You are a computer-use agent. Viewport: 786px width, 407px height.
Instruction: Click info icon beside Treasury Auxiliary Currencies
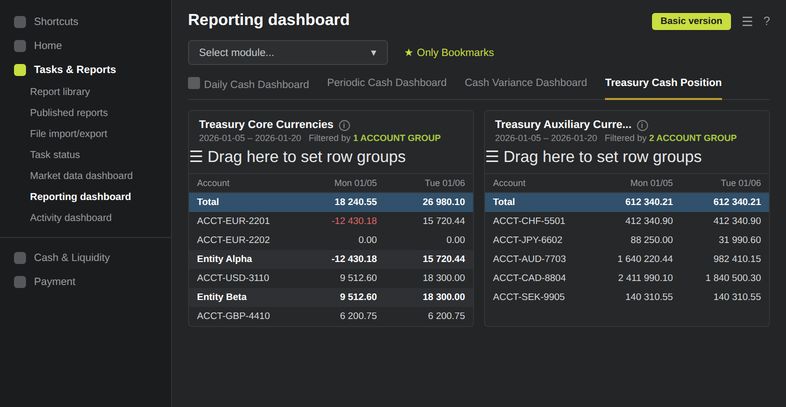pos(642,125)
